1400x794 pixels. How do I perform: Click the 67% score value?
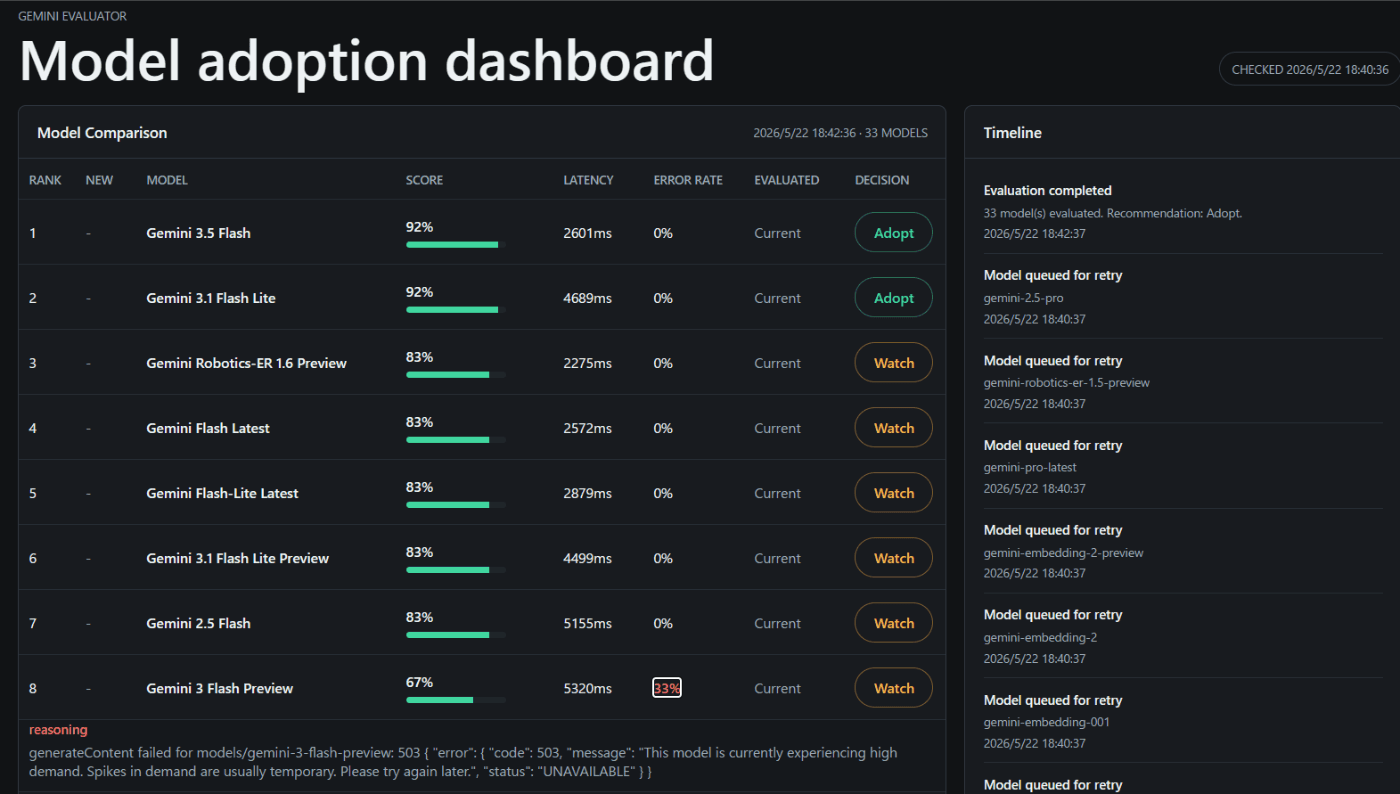[419, 682]
